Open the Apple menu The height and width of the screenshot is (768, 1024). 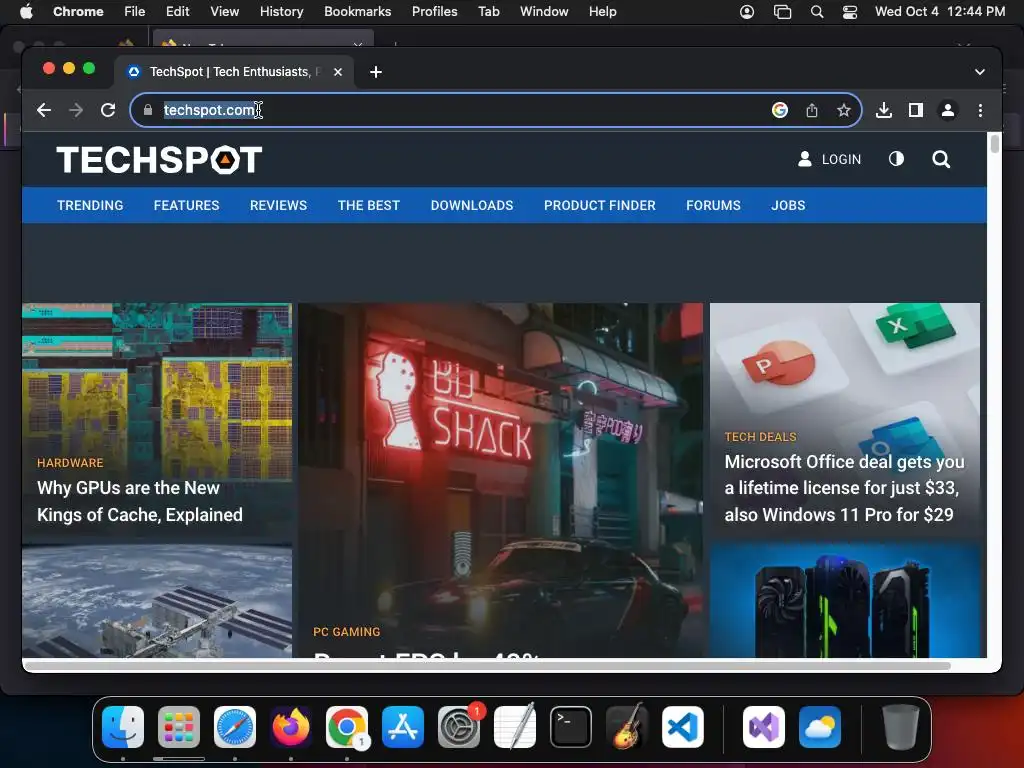pyautogui.click(x=26, y=11)
